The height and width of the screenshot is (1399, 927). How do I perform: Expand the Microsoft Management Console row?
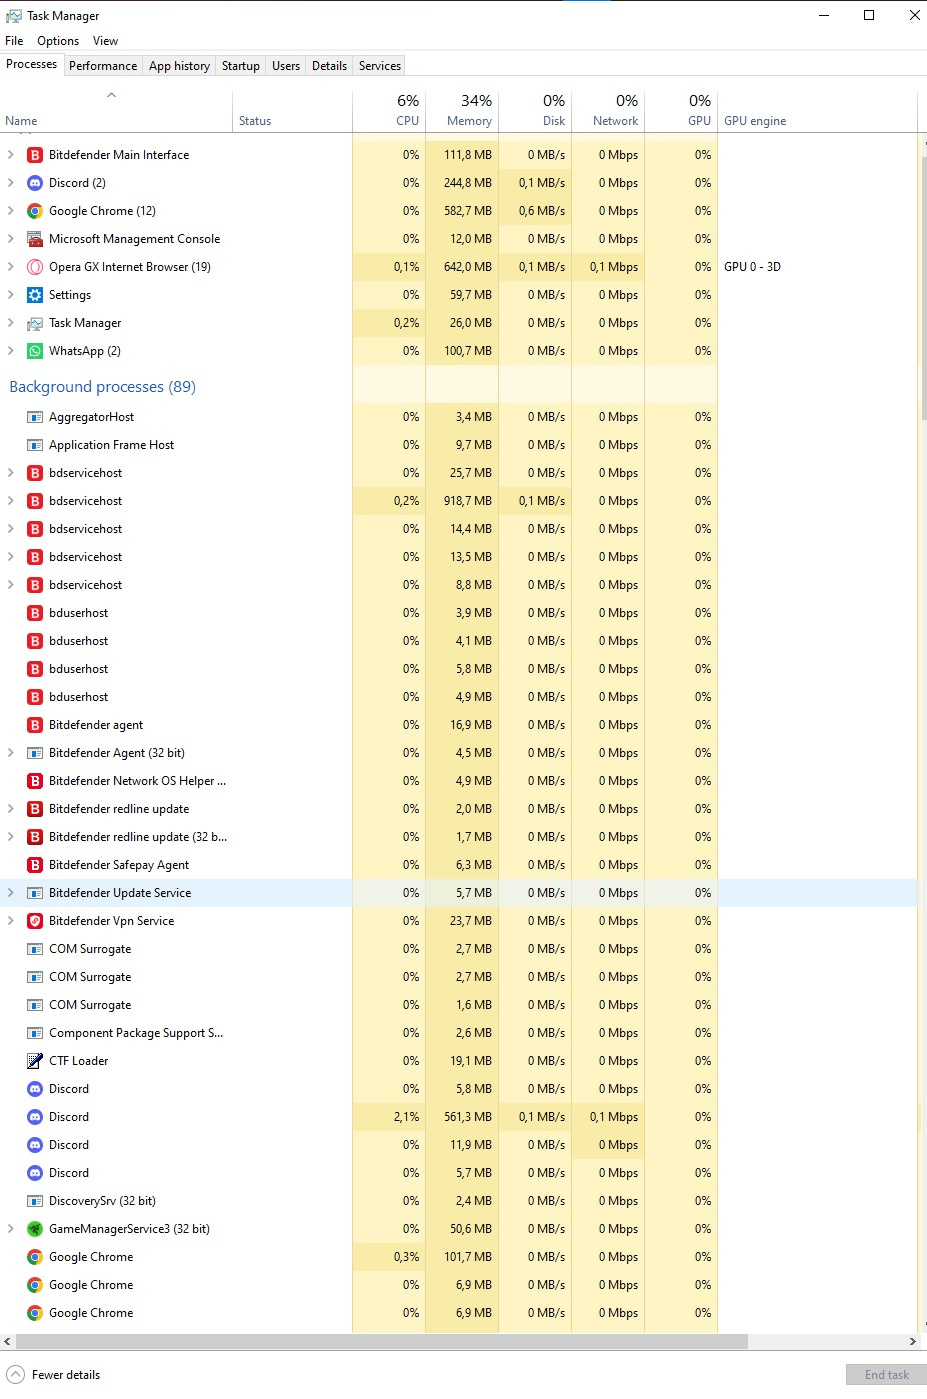pos(11,239)
